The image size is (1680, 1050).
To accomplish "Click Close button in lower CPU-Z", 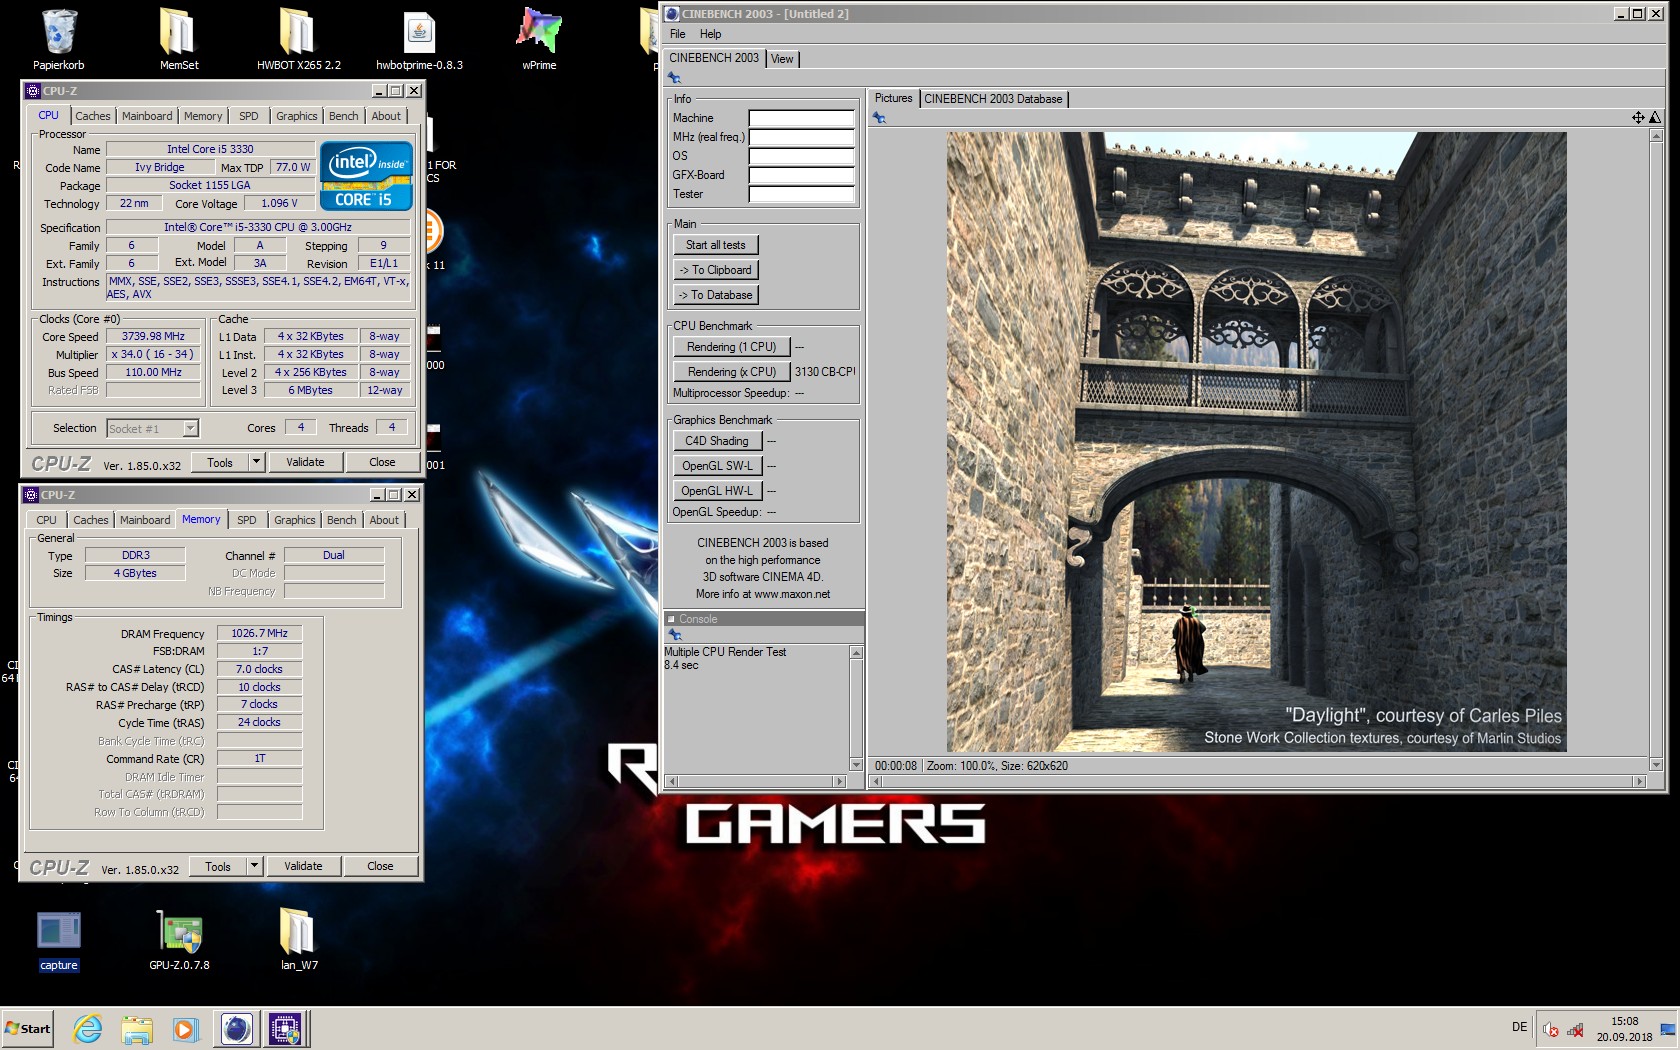I will coord(380,866).
